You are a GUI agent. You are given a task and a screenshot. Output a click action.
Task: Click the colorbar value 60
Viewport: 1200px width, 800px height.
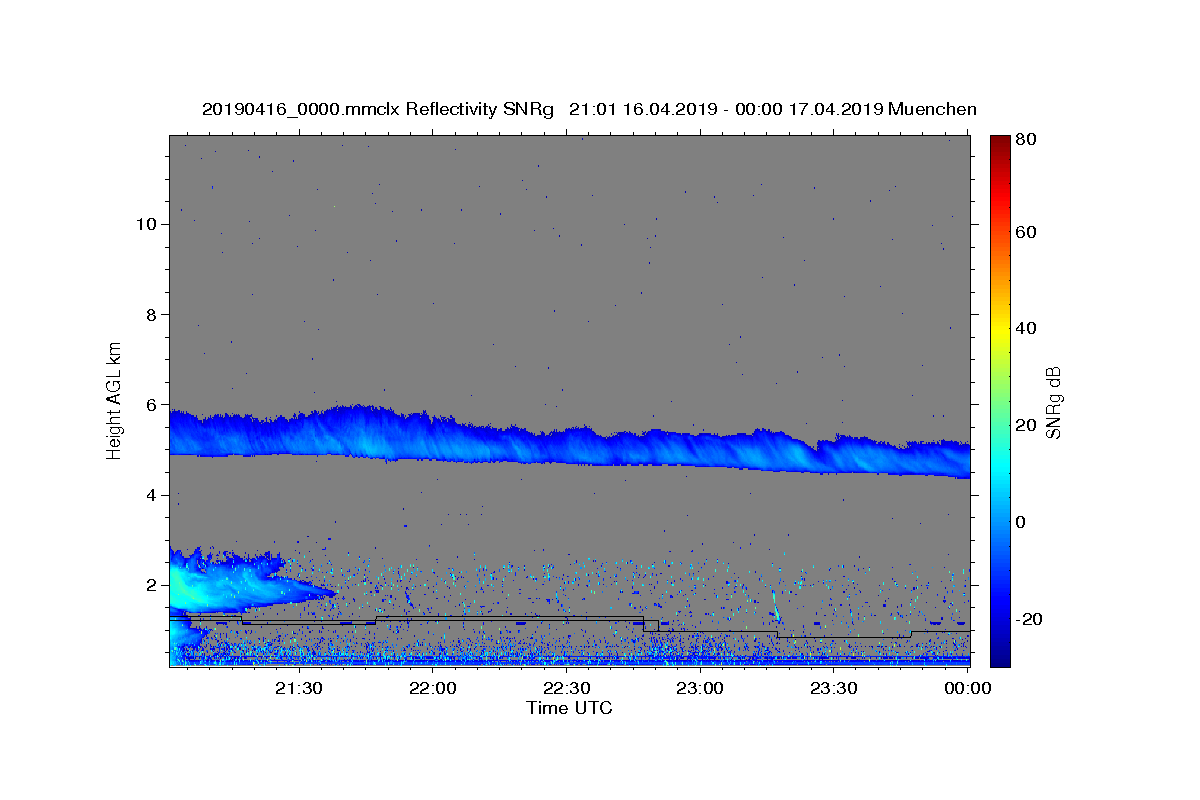click(x=1026, y=232)
